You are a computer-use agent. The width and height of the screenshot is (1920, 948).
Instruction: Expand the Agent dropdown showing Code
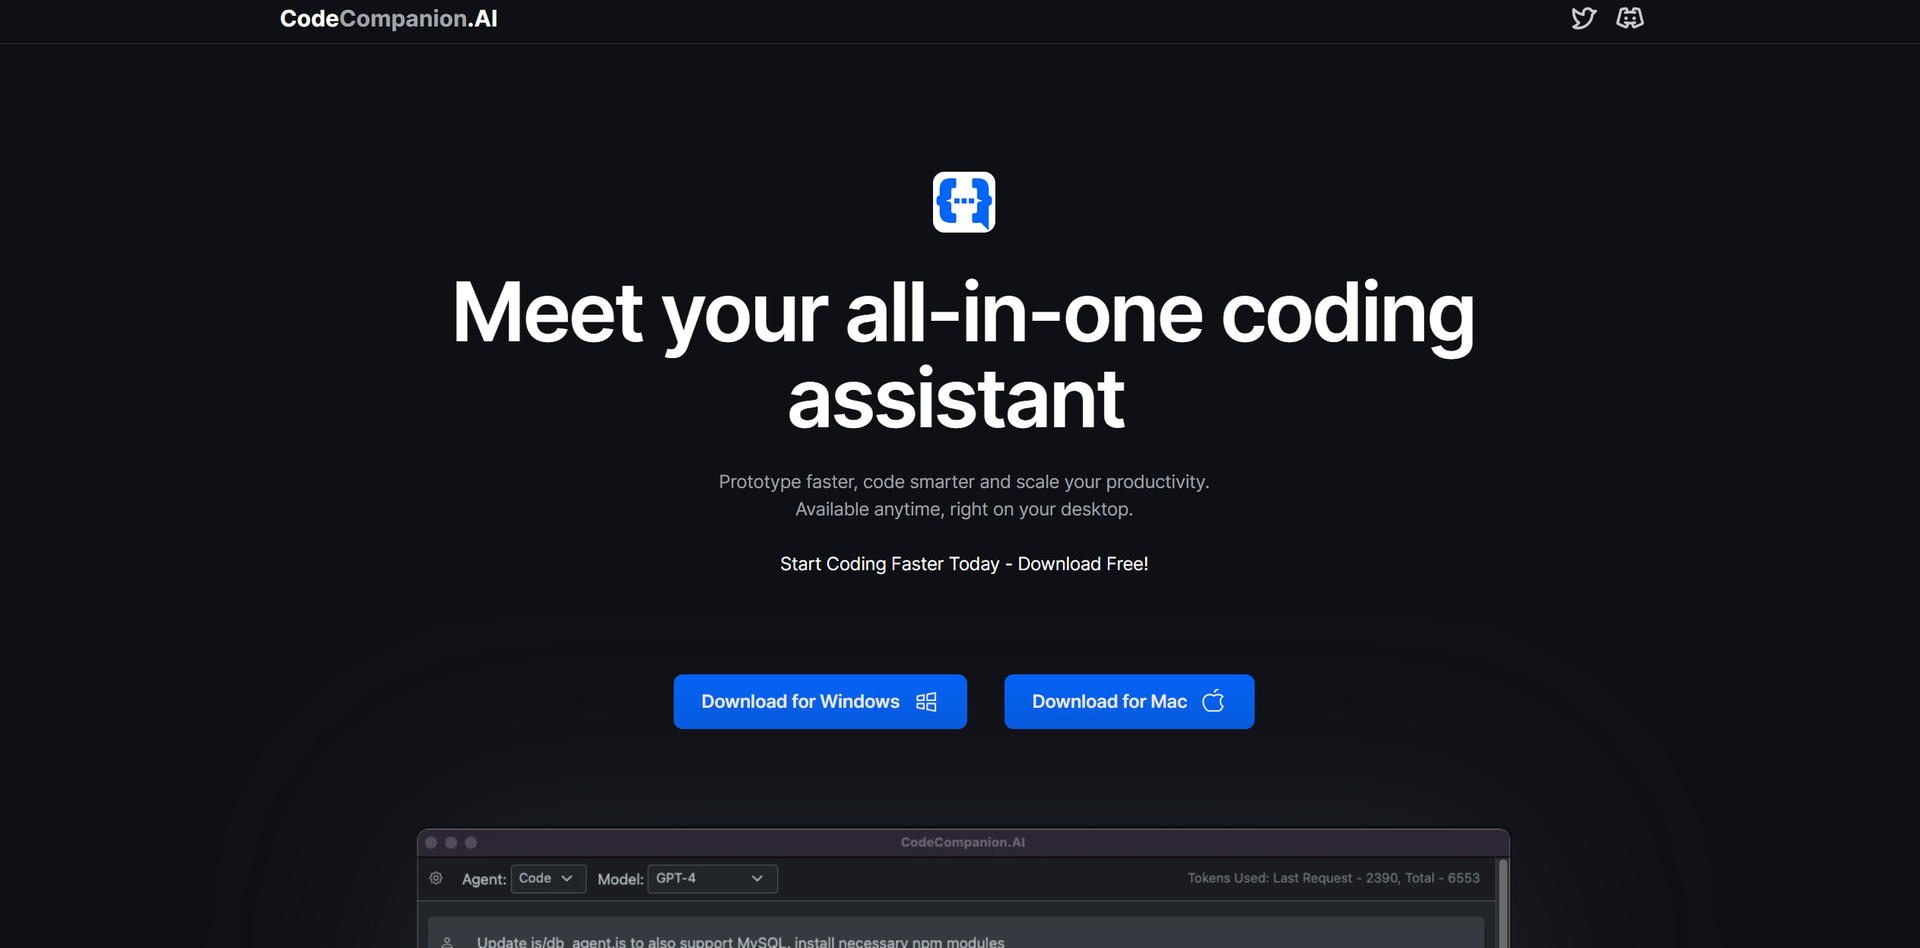point(547,878)
